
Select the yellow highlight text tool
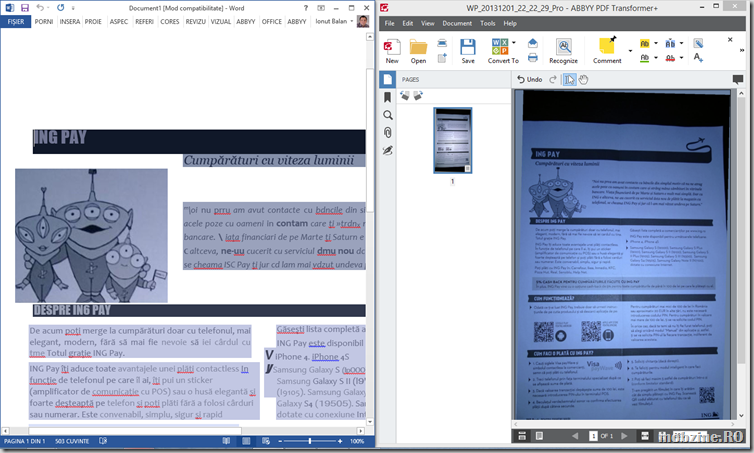tap(644, 43)
